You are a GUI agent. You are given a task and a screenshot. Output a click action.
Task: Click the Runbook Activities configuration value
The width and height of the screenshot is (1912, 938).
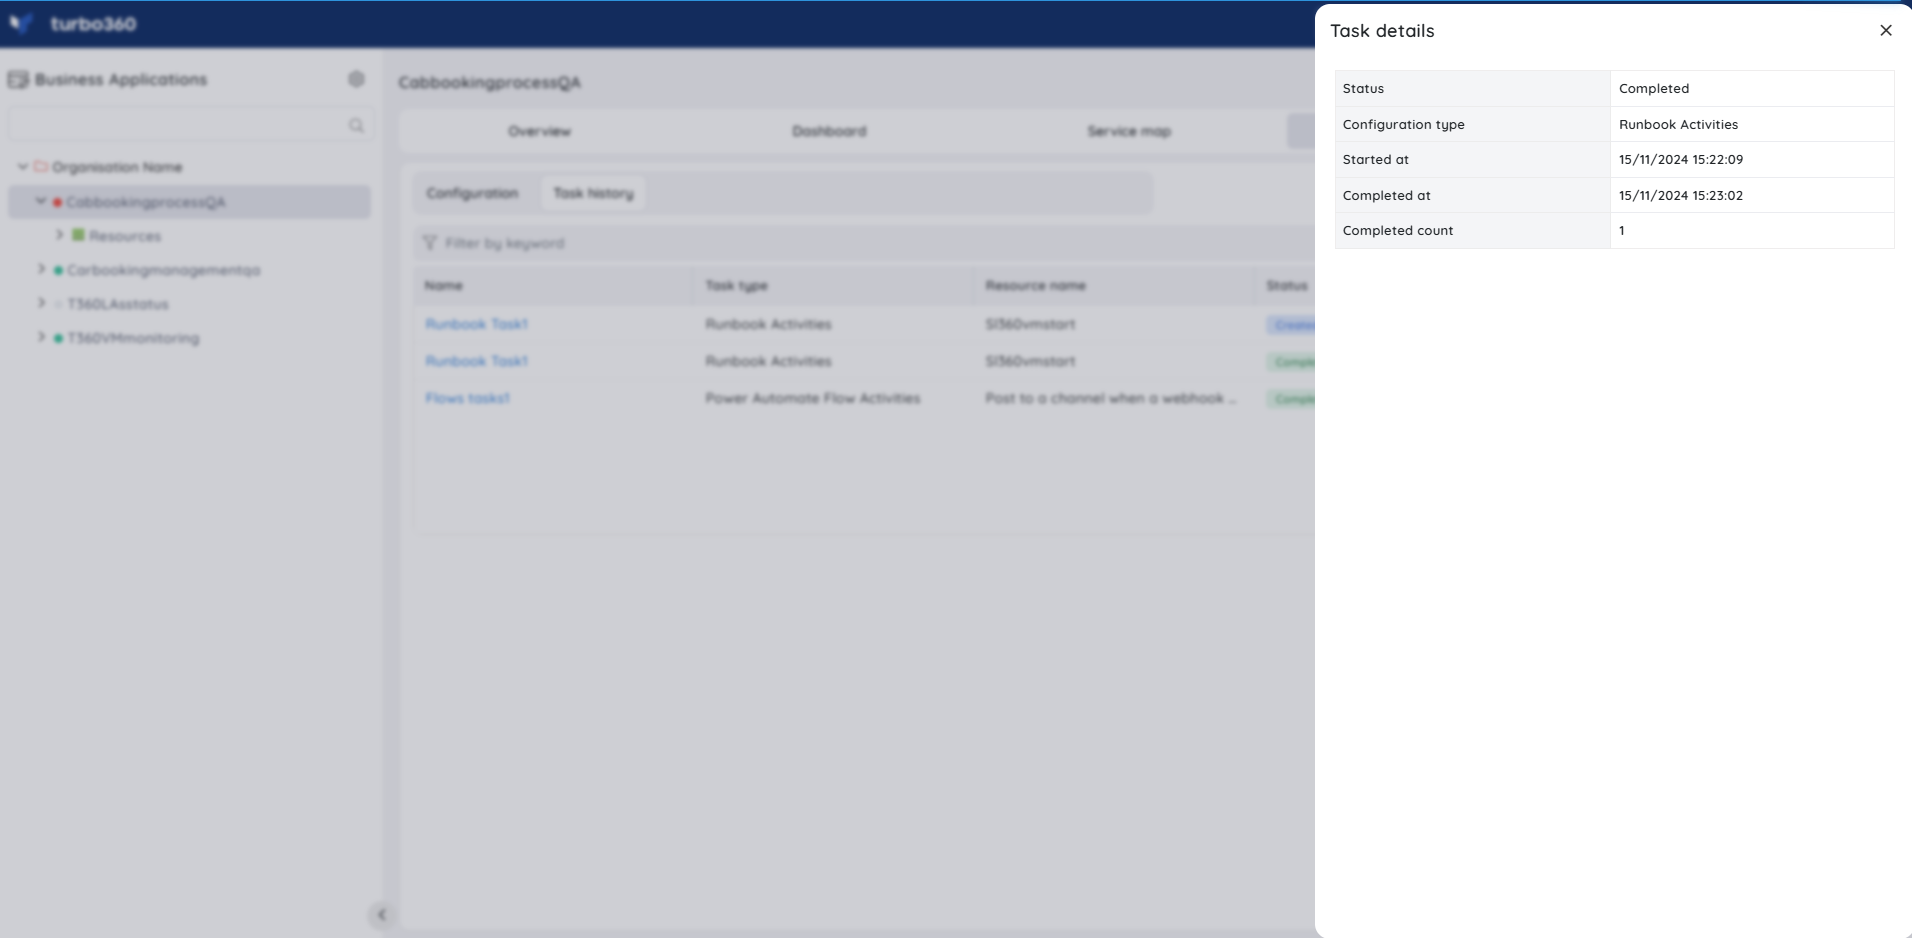1678,125
